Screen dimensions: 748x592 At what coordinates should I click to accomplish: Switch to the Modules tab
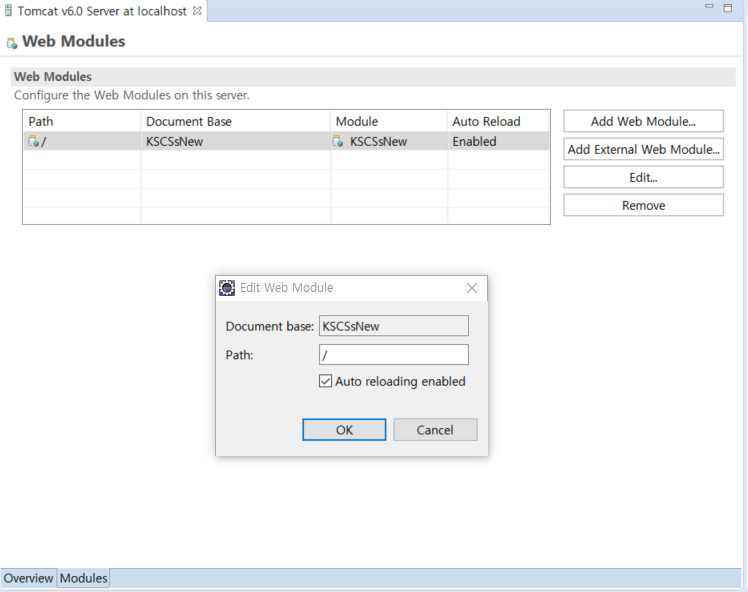pyautogui.click(x=83, y=578)
